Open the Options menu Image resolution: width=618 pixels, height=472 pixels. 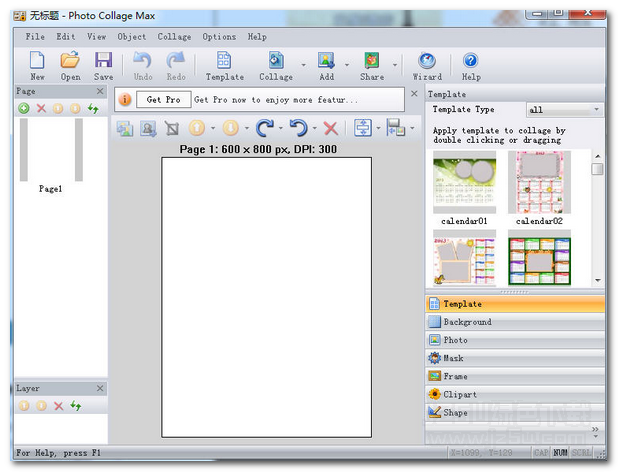[x=219, y=37]
